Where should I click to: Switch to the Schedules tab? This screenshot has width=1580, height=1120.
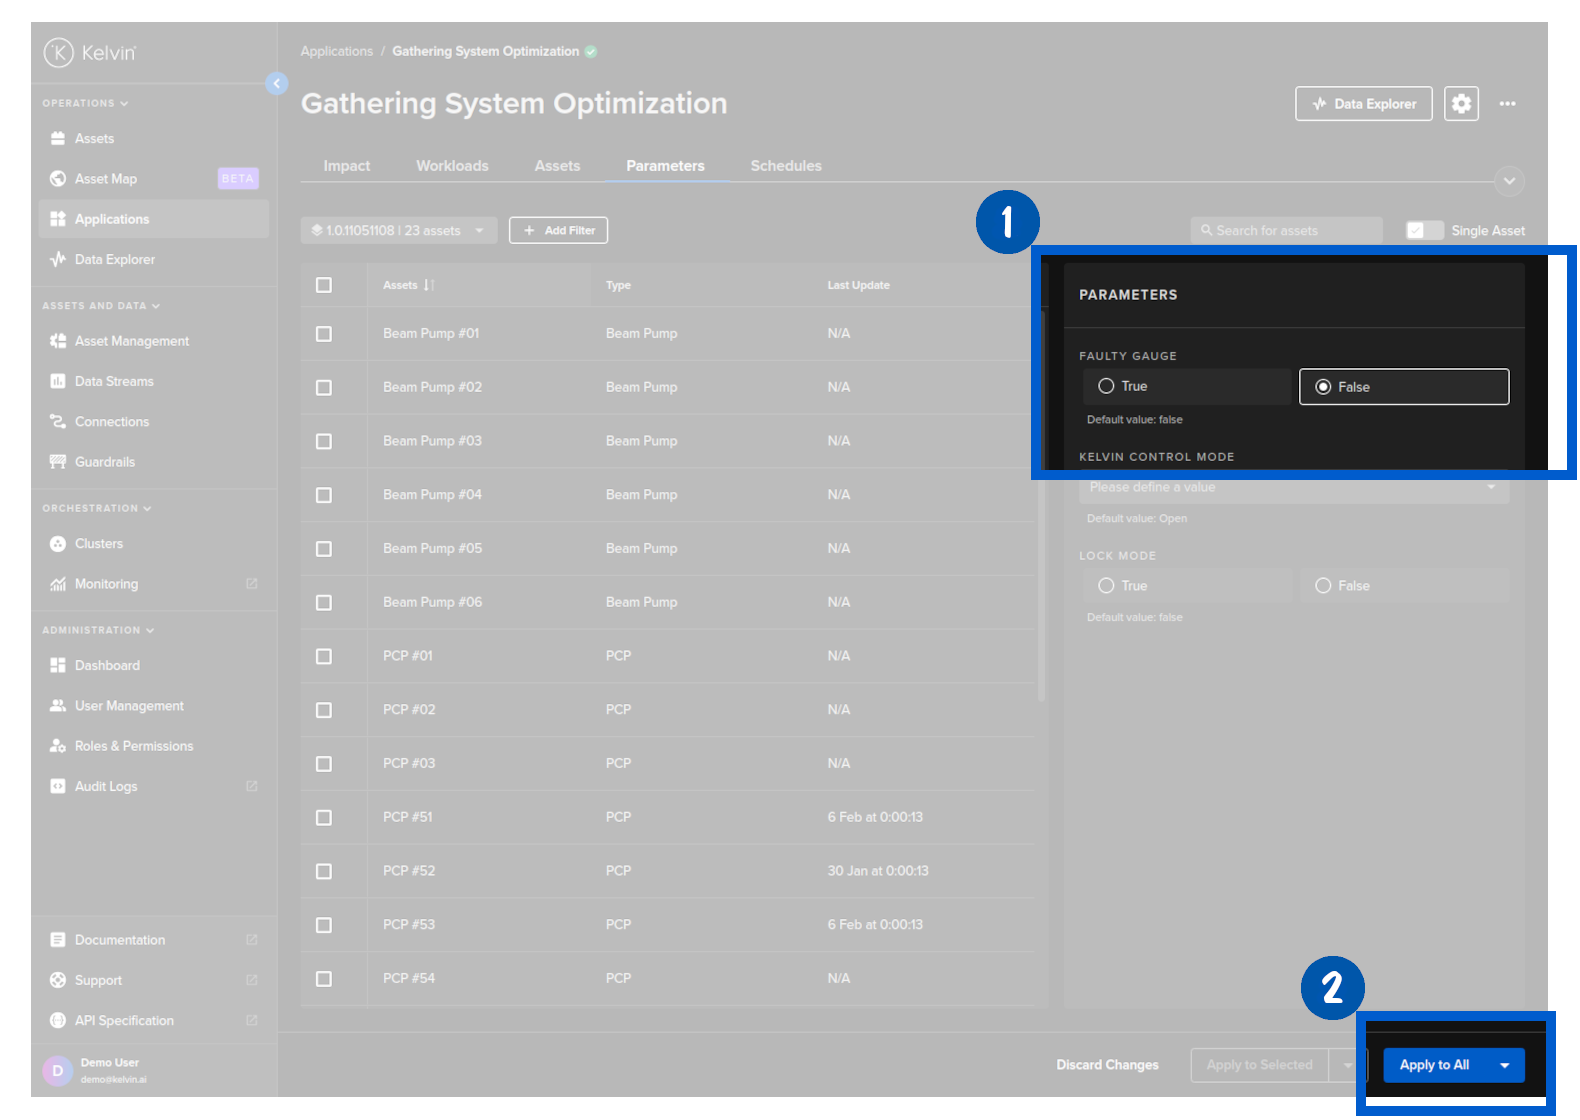(785, 166)
